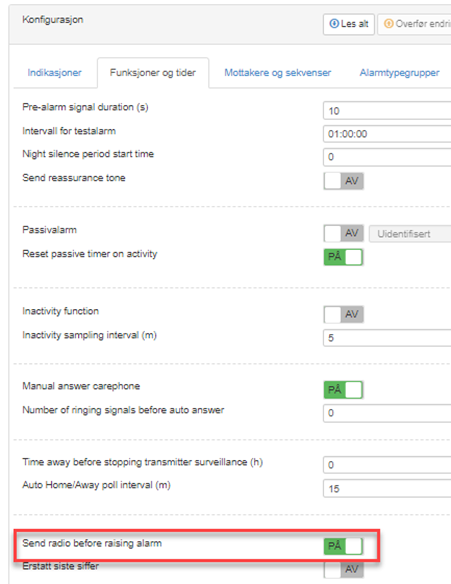
Task: Click the Overfør endringer button
Action: (415, 24)
